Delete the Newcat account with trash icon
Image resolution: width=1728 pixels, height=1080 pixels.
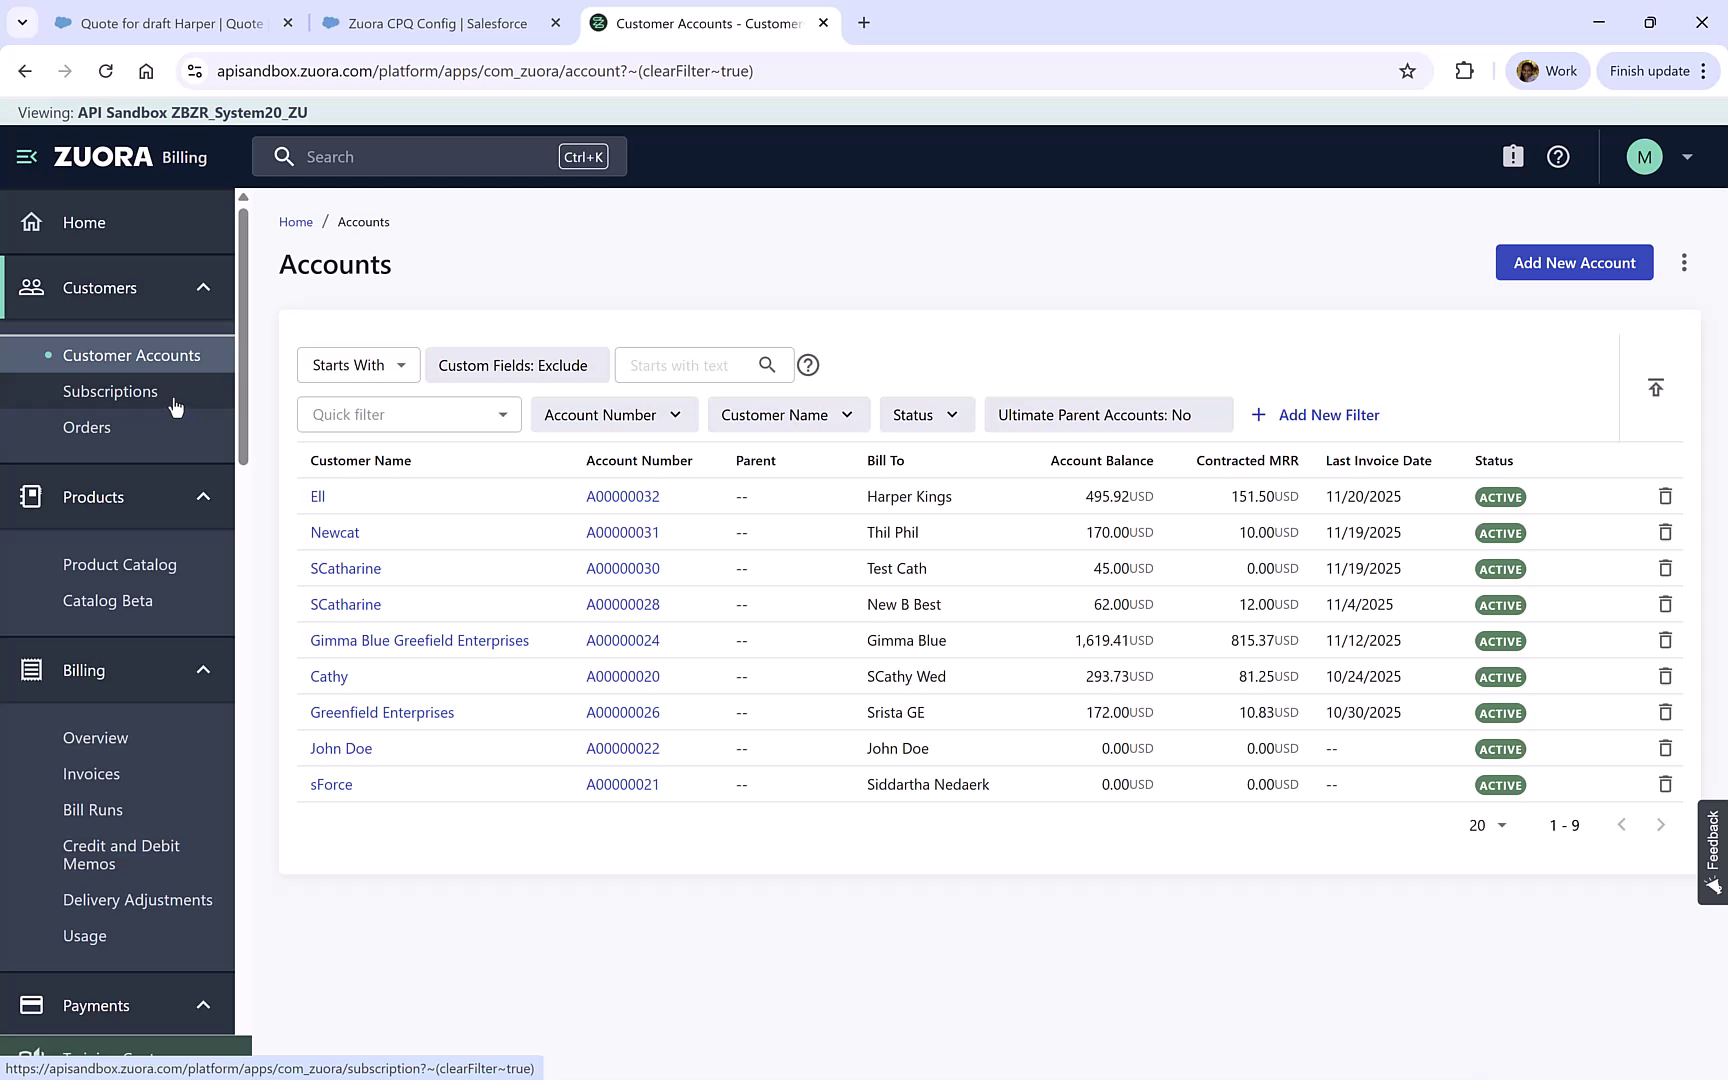[x=1666, y=532]
